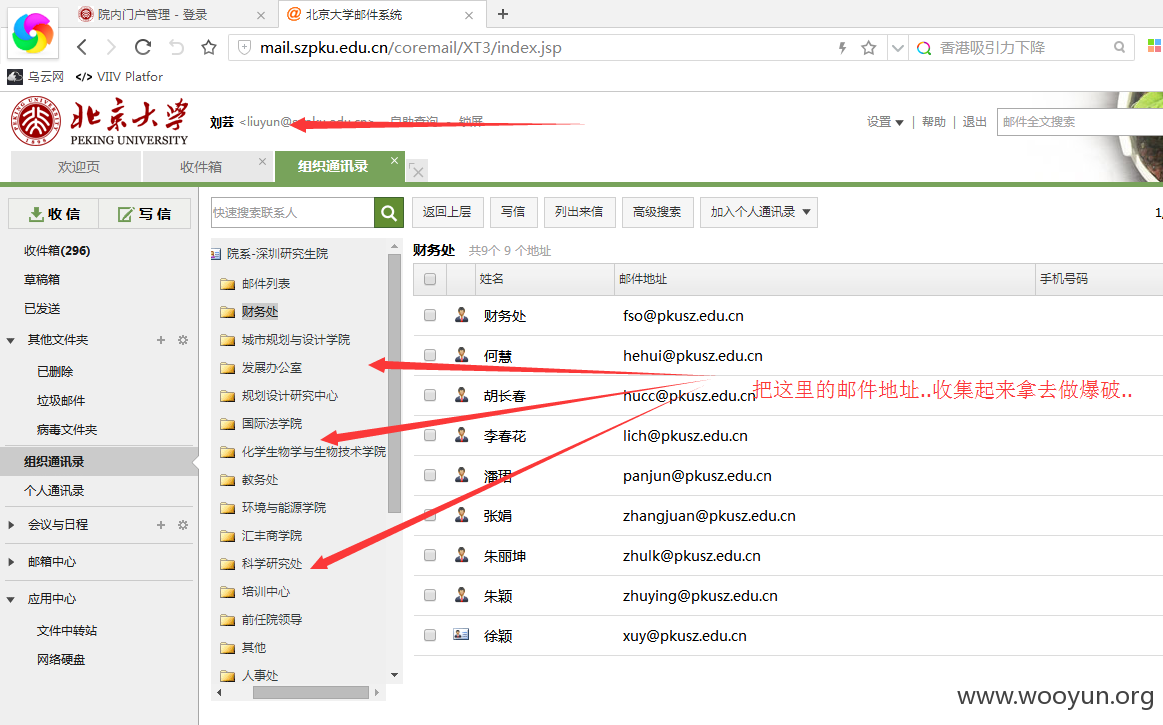Reload the page with the refresh icon
1163x725 pixels.
coord(143,47)
